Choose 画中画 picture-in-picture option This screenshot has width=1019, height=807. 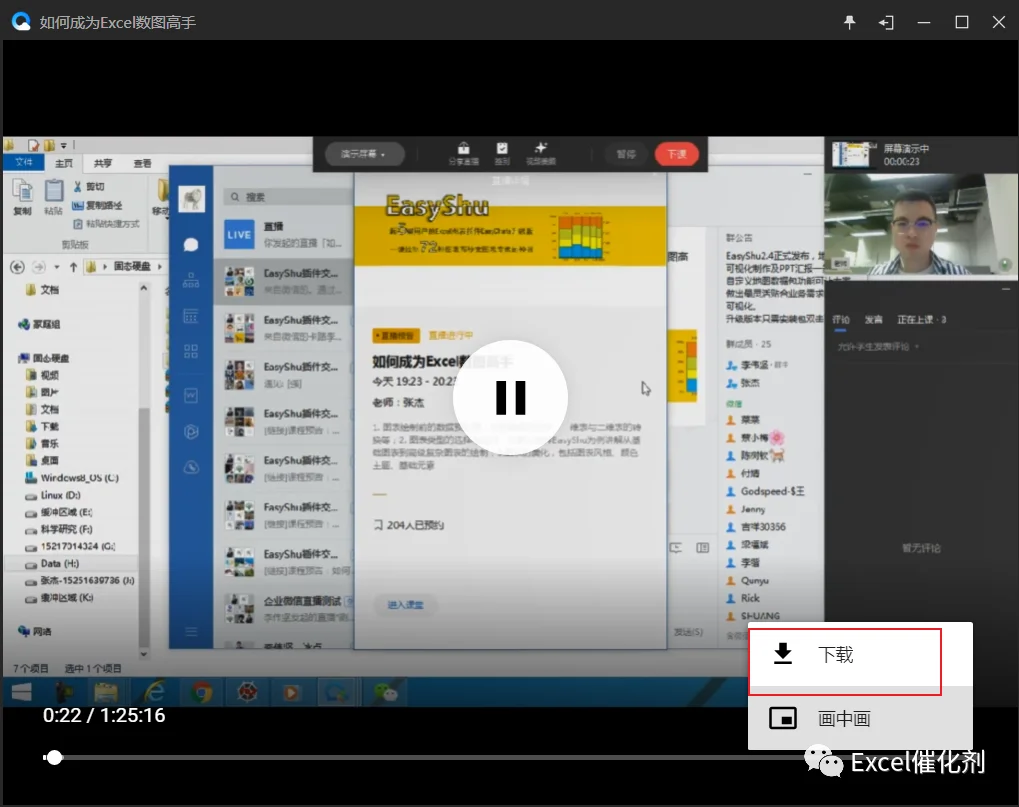point(844,719)
